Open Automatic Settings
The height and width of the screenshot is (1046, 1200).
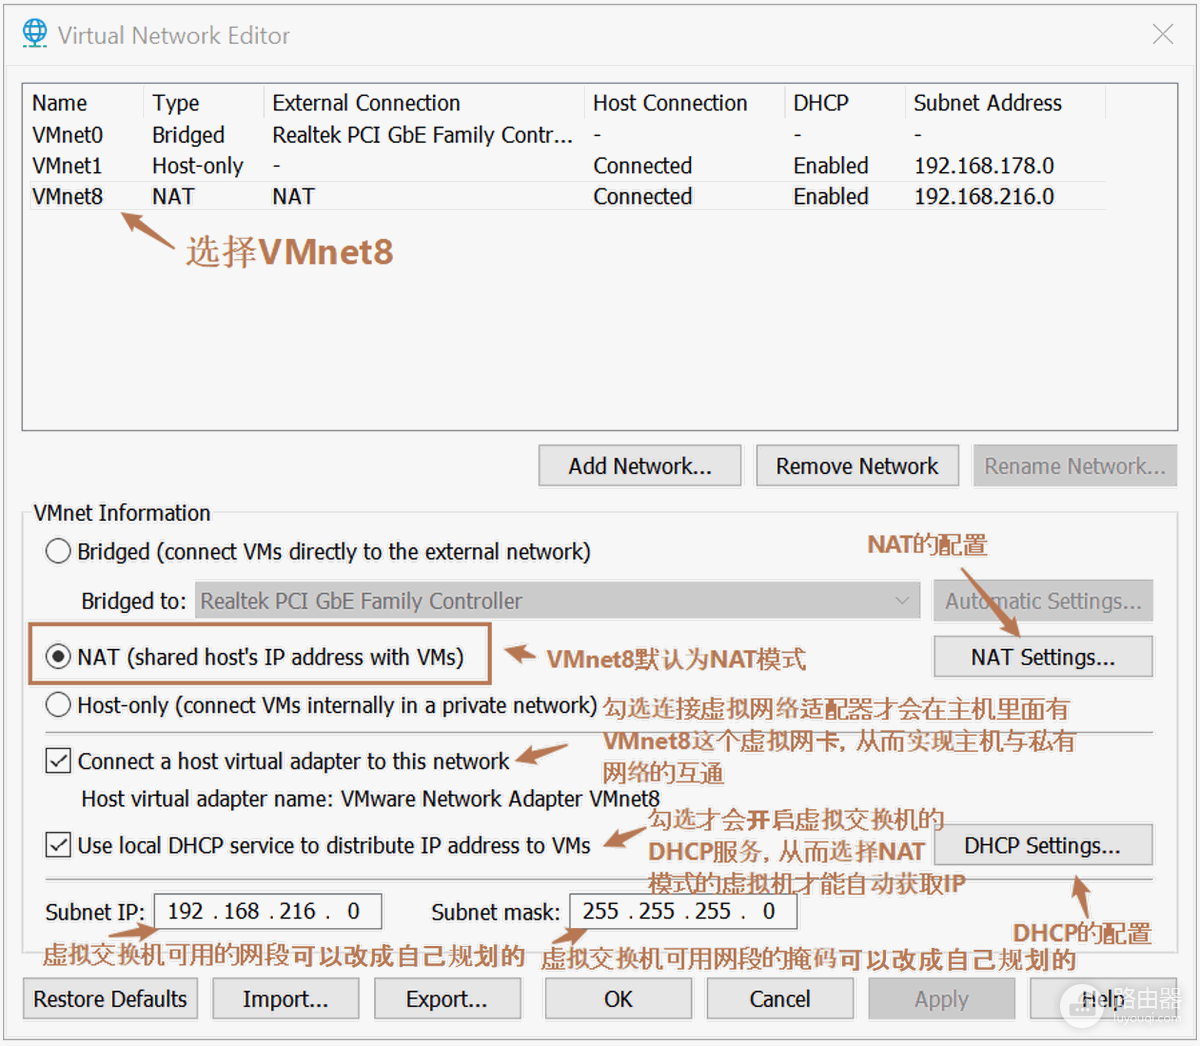click(x=1043, y=601)
